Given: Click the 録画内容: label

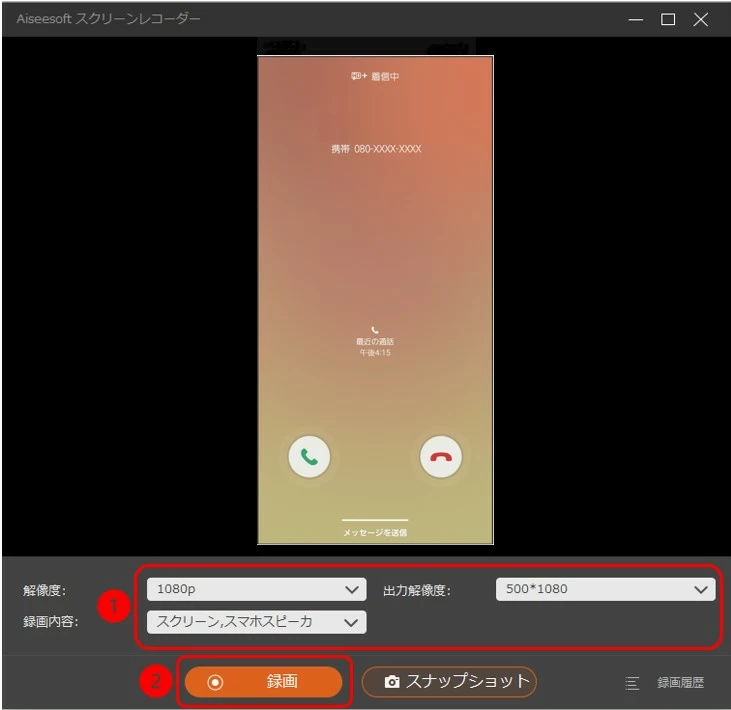Looking at the screenshot, I should coord(51,621).
